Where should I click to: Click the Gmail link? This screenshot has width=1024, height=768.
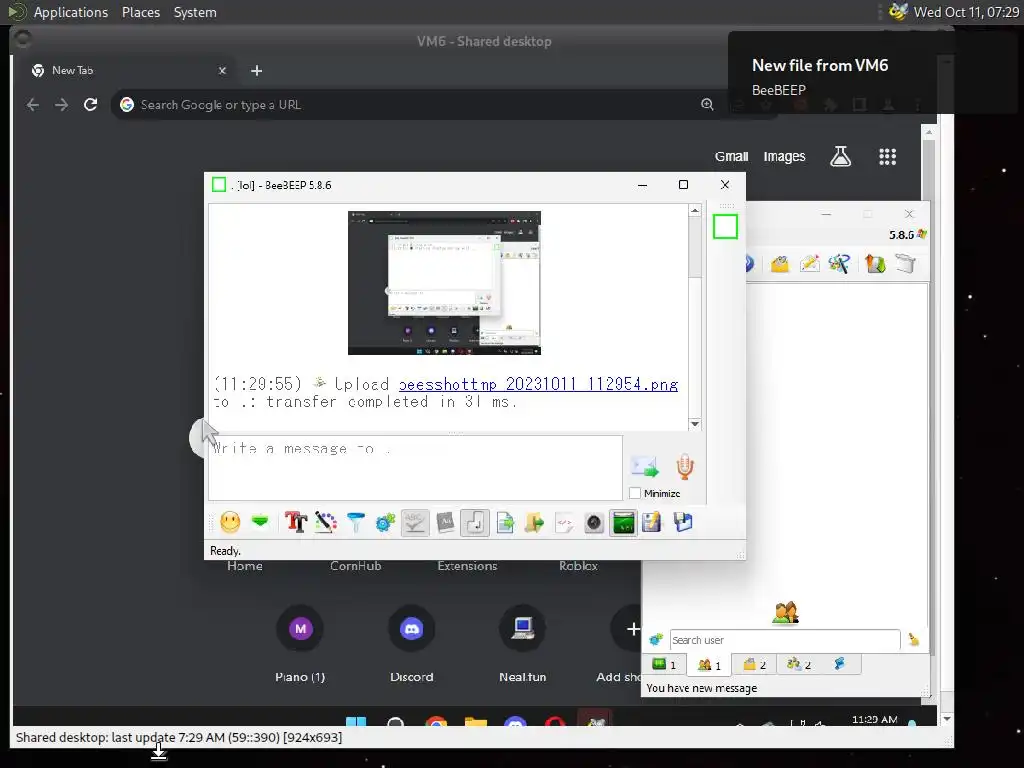[x=731, y=157]
